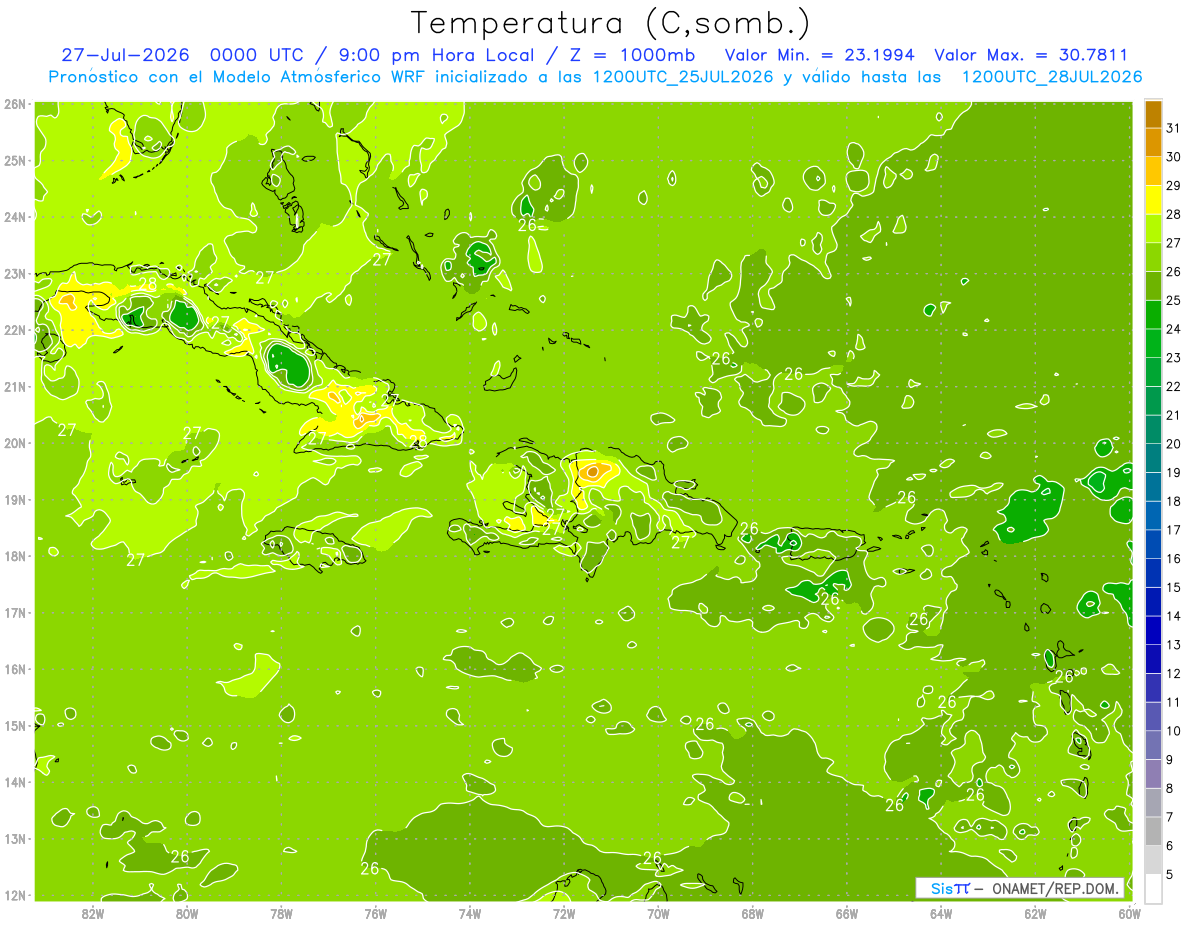Click the '64W' longitude axis label
Viewport: 1200px width, 927px height.
click(941, 913)
